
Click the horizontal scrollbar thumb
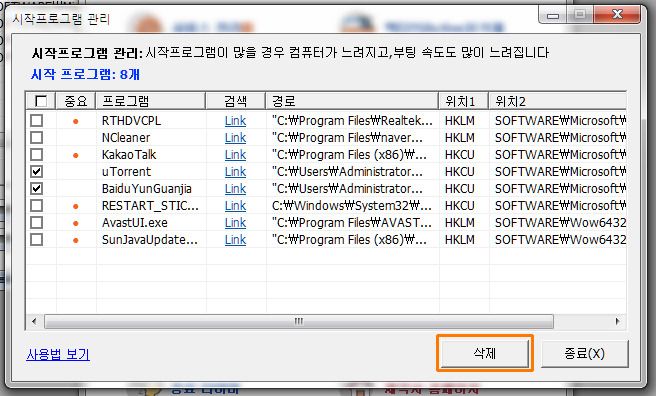click(x=299, y=322)
